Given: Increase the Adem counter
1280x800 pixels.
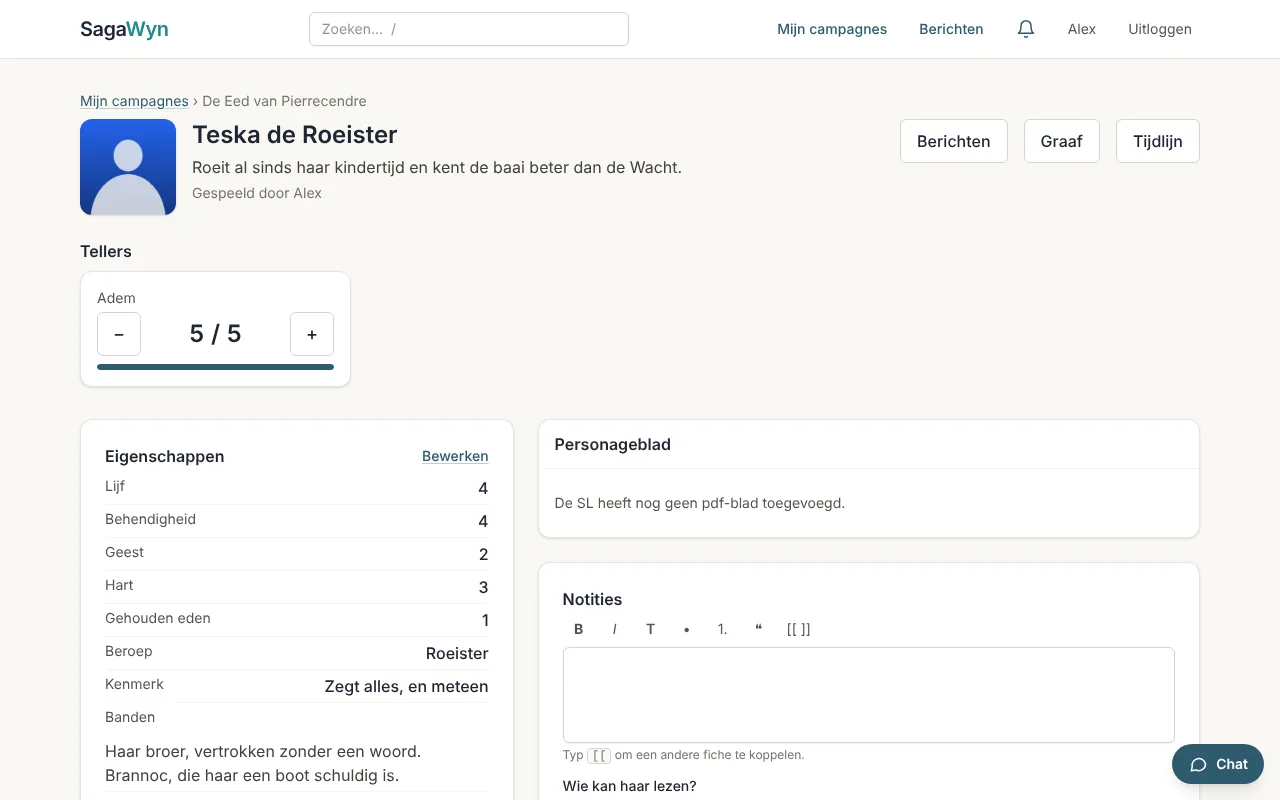Looking at the screenshot, I should [x=312, y=334].
